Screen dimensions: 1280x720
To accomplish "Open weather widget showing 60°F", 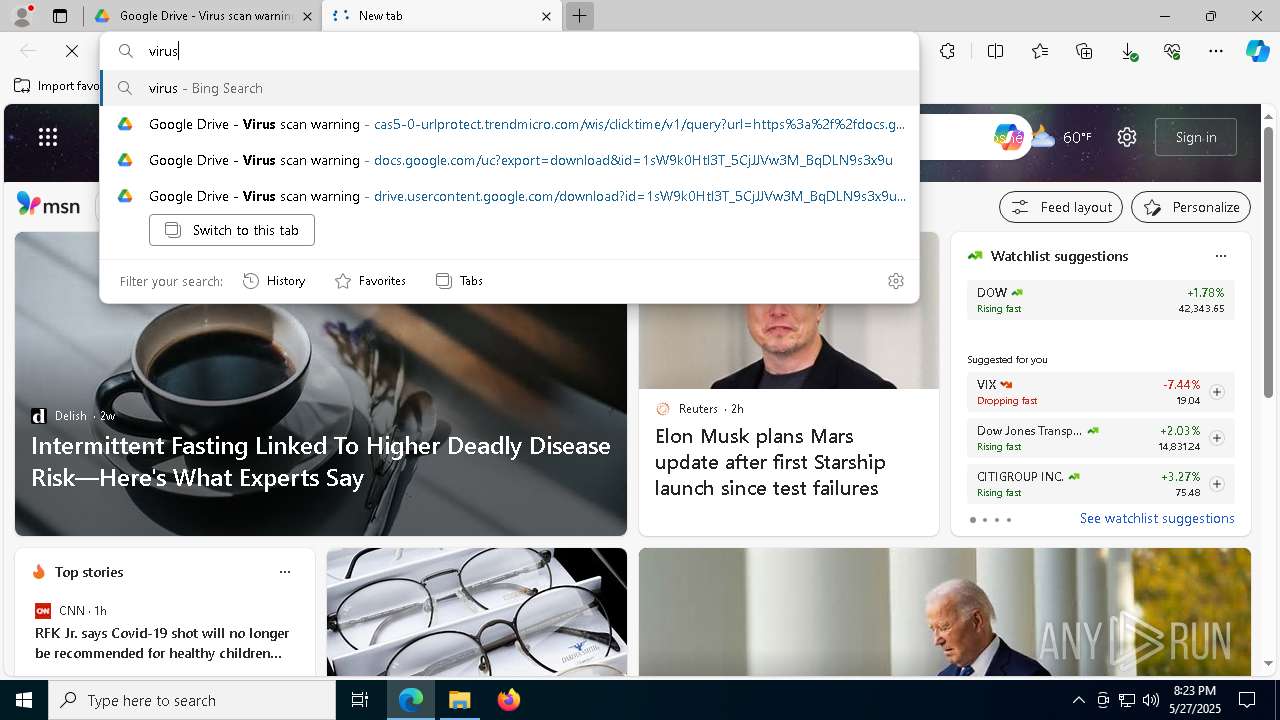I will 1061,137.
